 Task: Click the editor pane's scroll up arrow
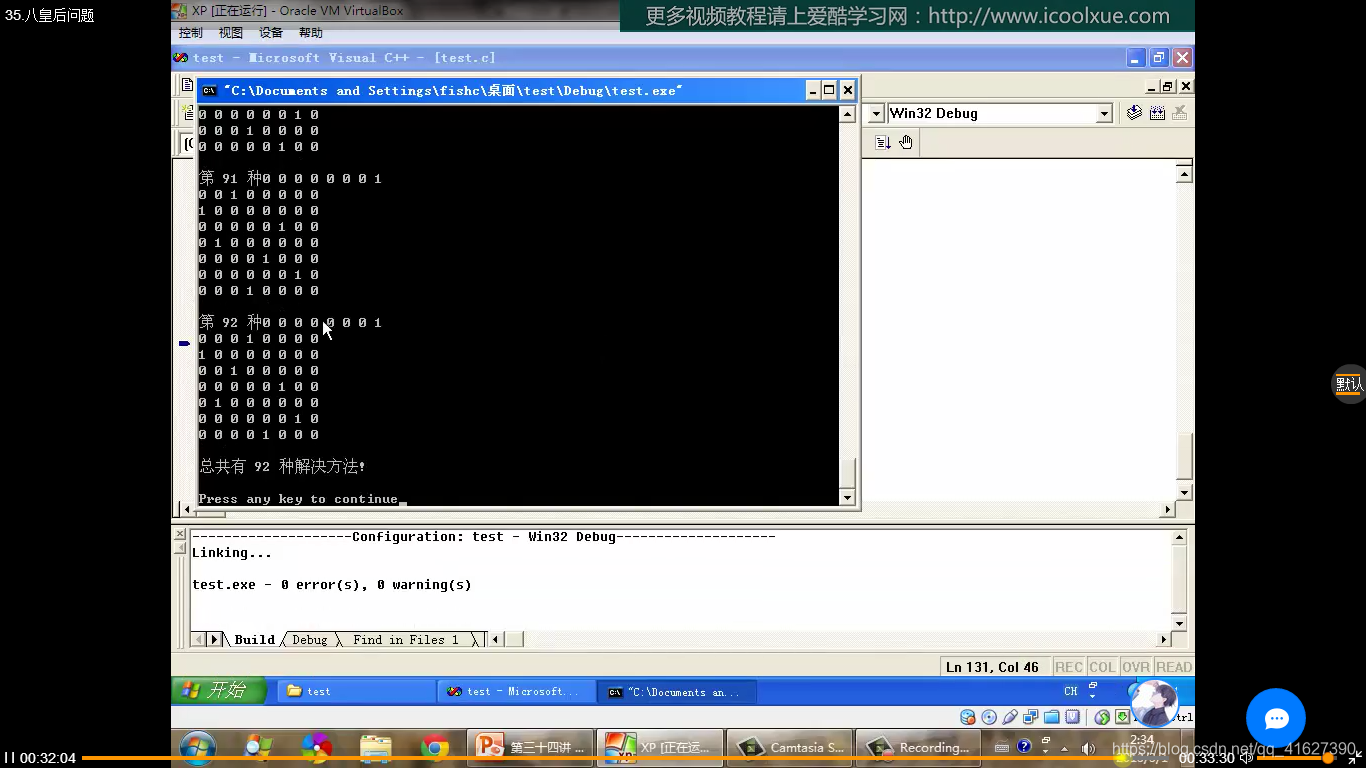coord(1184,174)
